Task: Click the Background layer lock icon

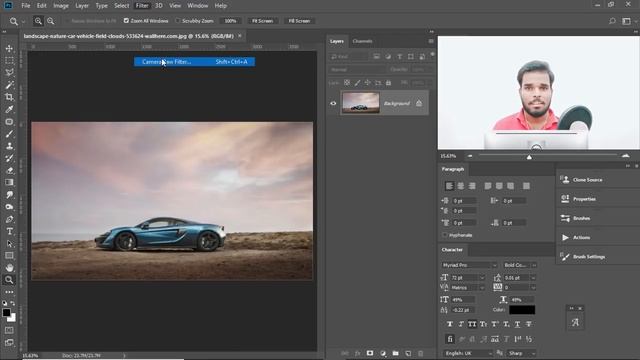Action: 419,103
